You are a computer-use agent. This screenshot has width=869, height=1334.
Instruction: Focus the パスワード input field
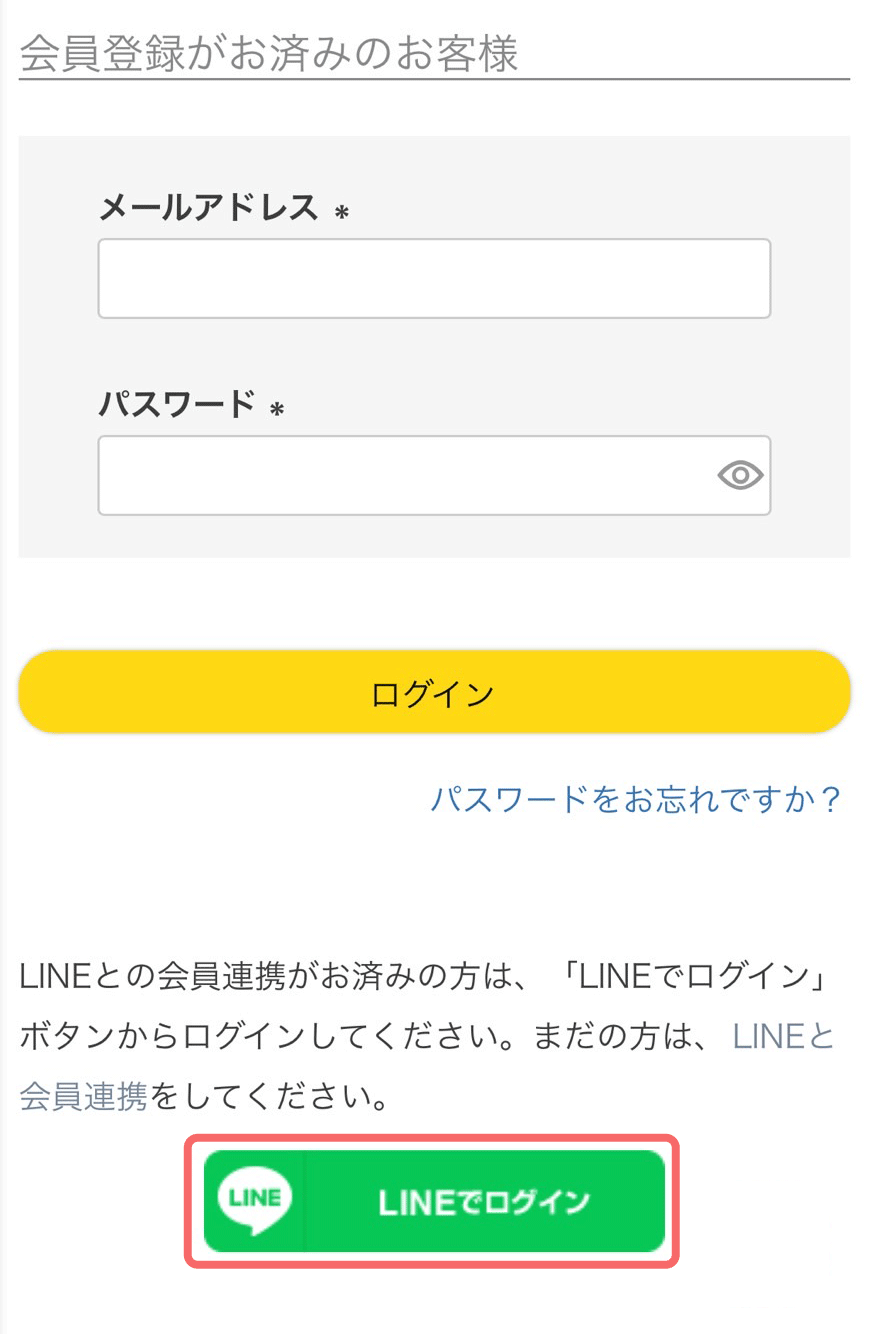(405, 475)
